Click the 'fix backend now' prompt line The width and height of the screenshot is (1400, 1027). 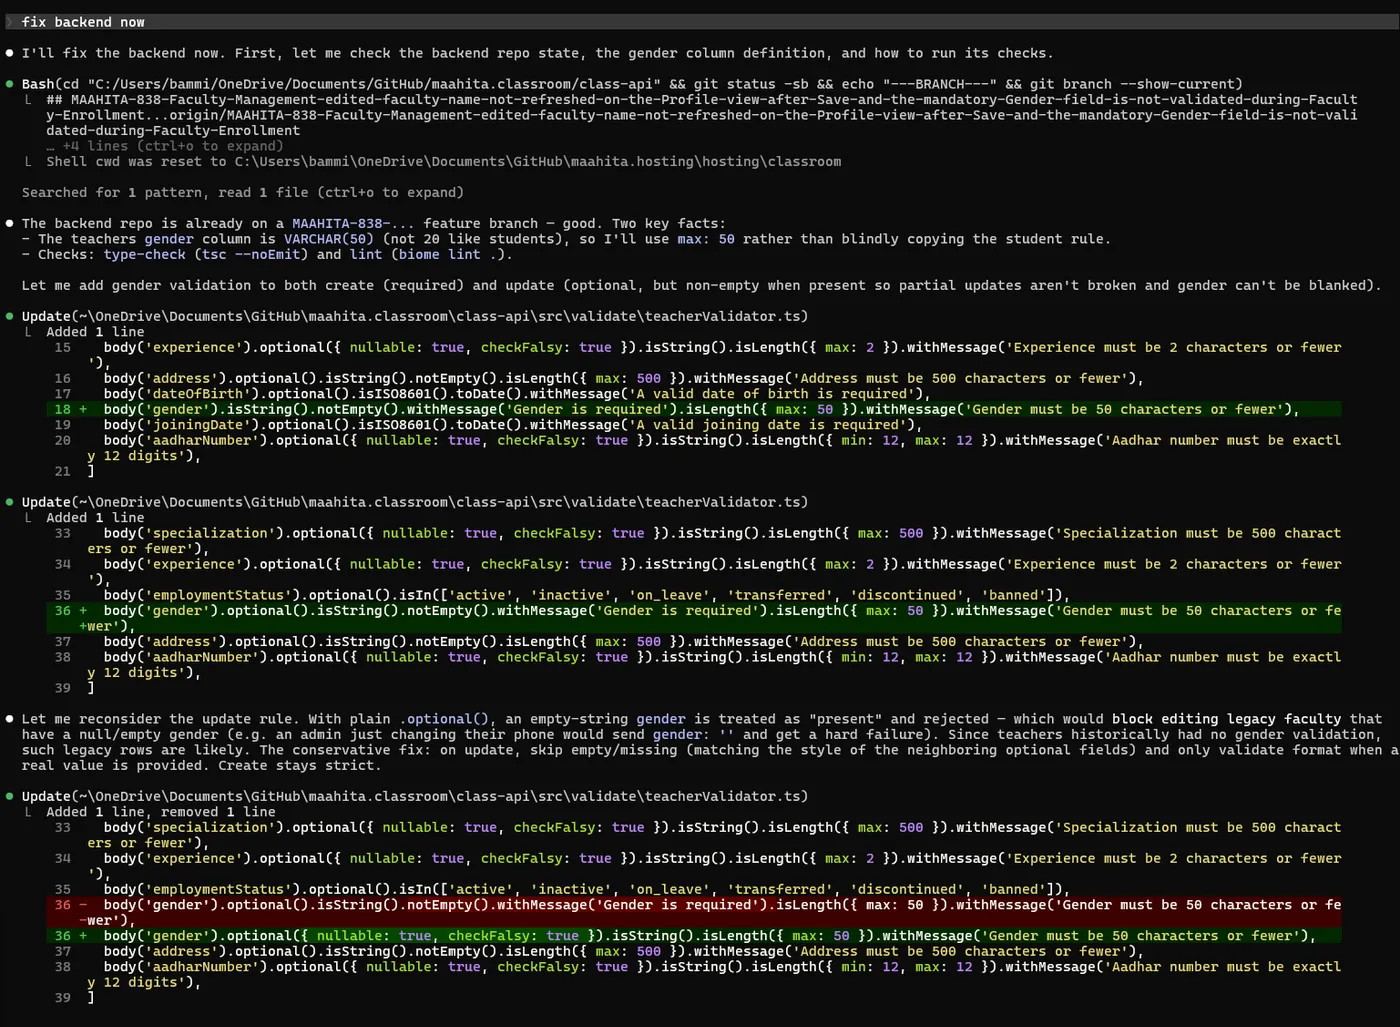point(700,22)
